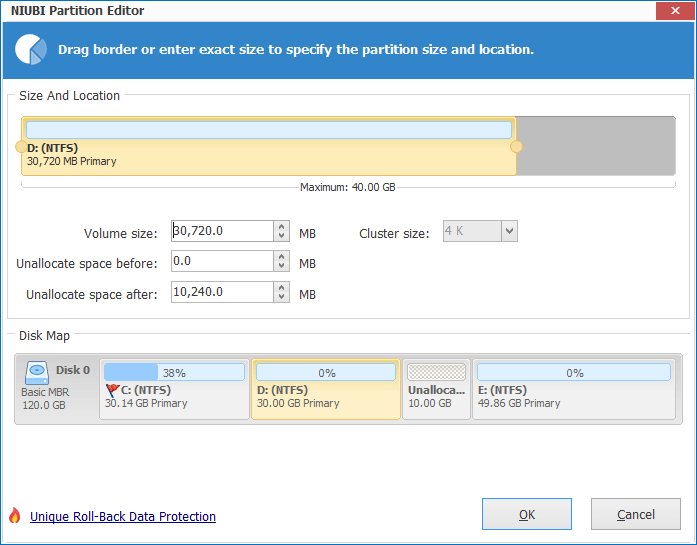Image resolution: width=697 pixels, height=545 pixels.
Task: Click the Unallocate space after field
Action: tap(222, 292)
